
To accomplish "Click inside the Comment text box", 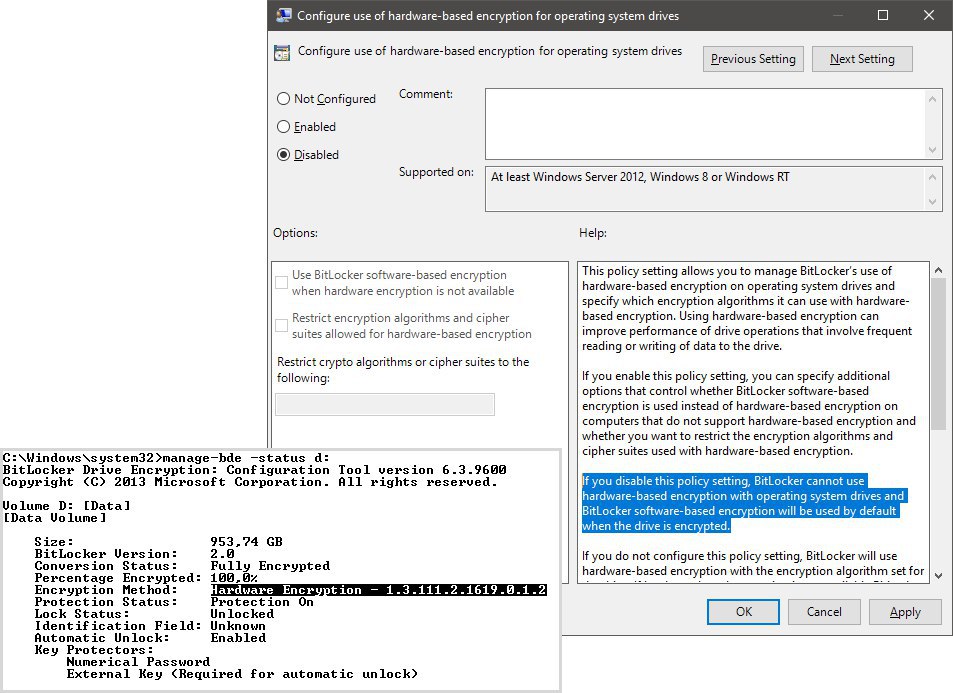I will [x=705, y=124].
